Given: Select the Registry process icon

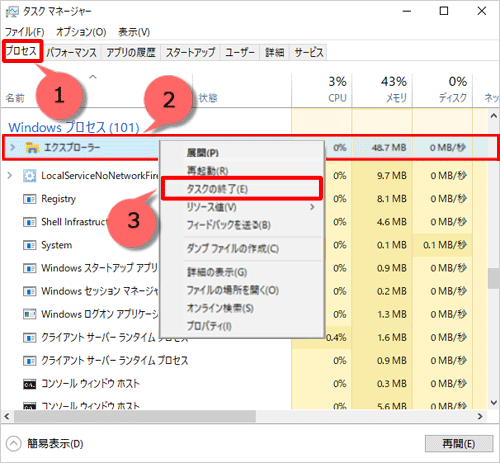Looking at the screenshot, I should coord(29,199).
